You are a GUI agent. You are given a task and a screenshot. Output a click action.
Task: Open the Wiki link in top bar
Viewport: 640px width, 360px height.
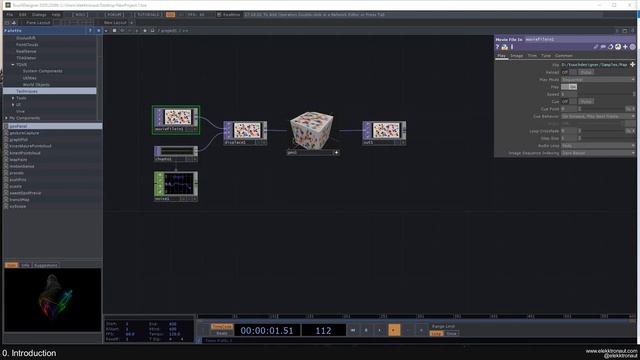pyautogui.click(x=80, y=15)
